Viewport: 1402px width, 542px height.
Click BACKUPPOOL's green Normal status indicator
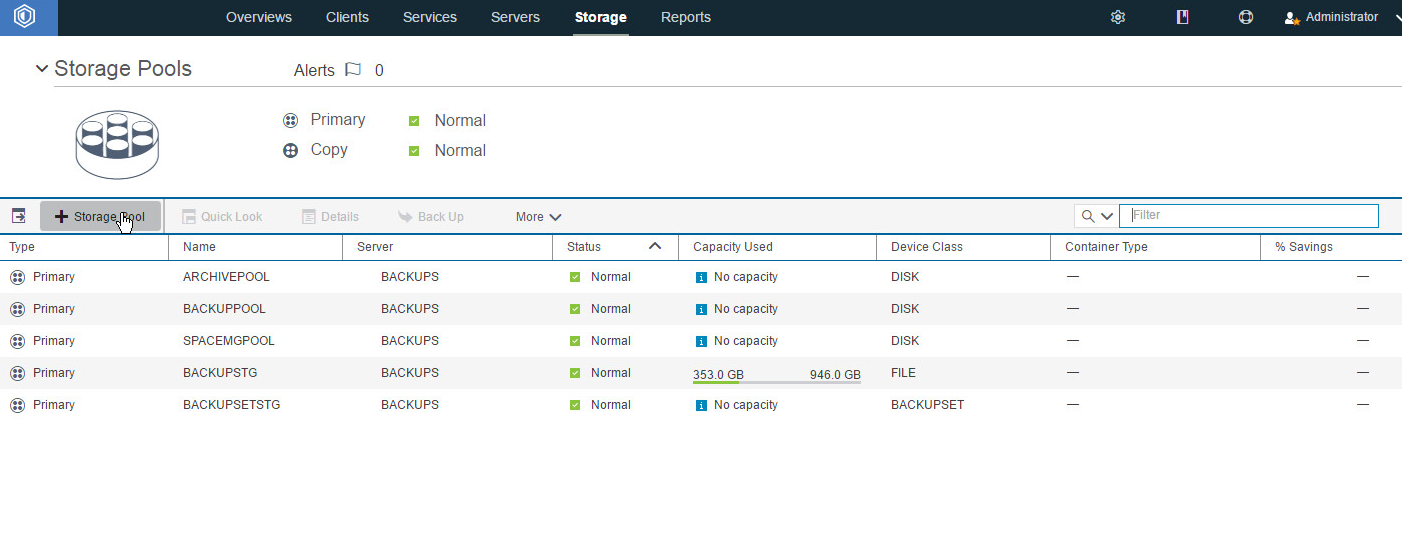click(575, 309)
